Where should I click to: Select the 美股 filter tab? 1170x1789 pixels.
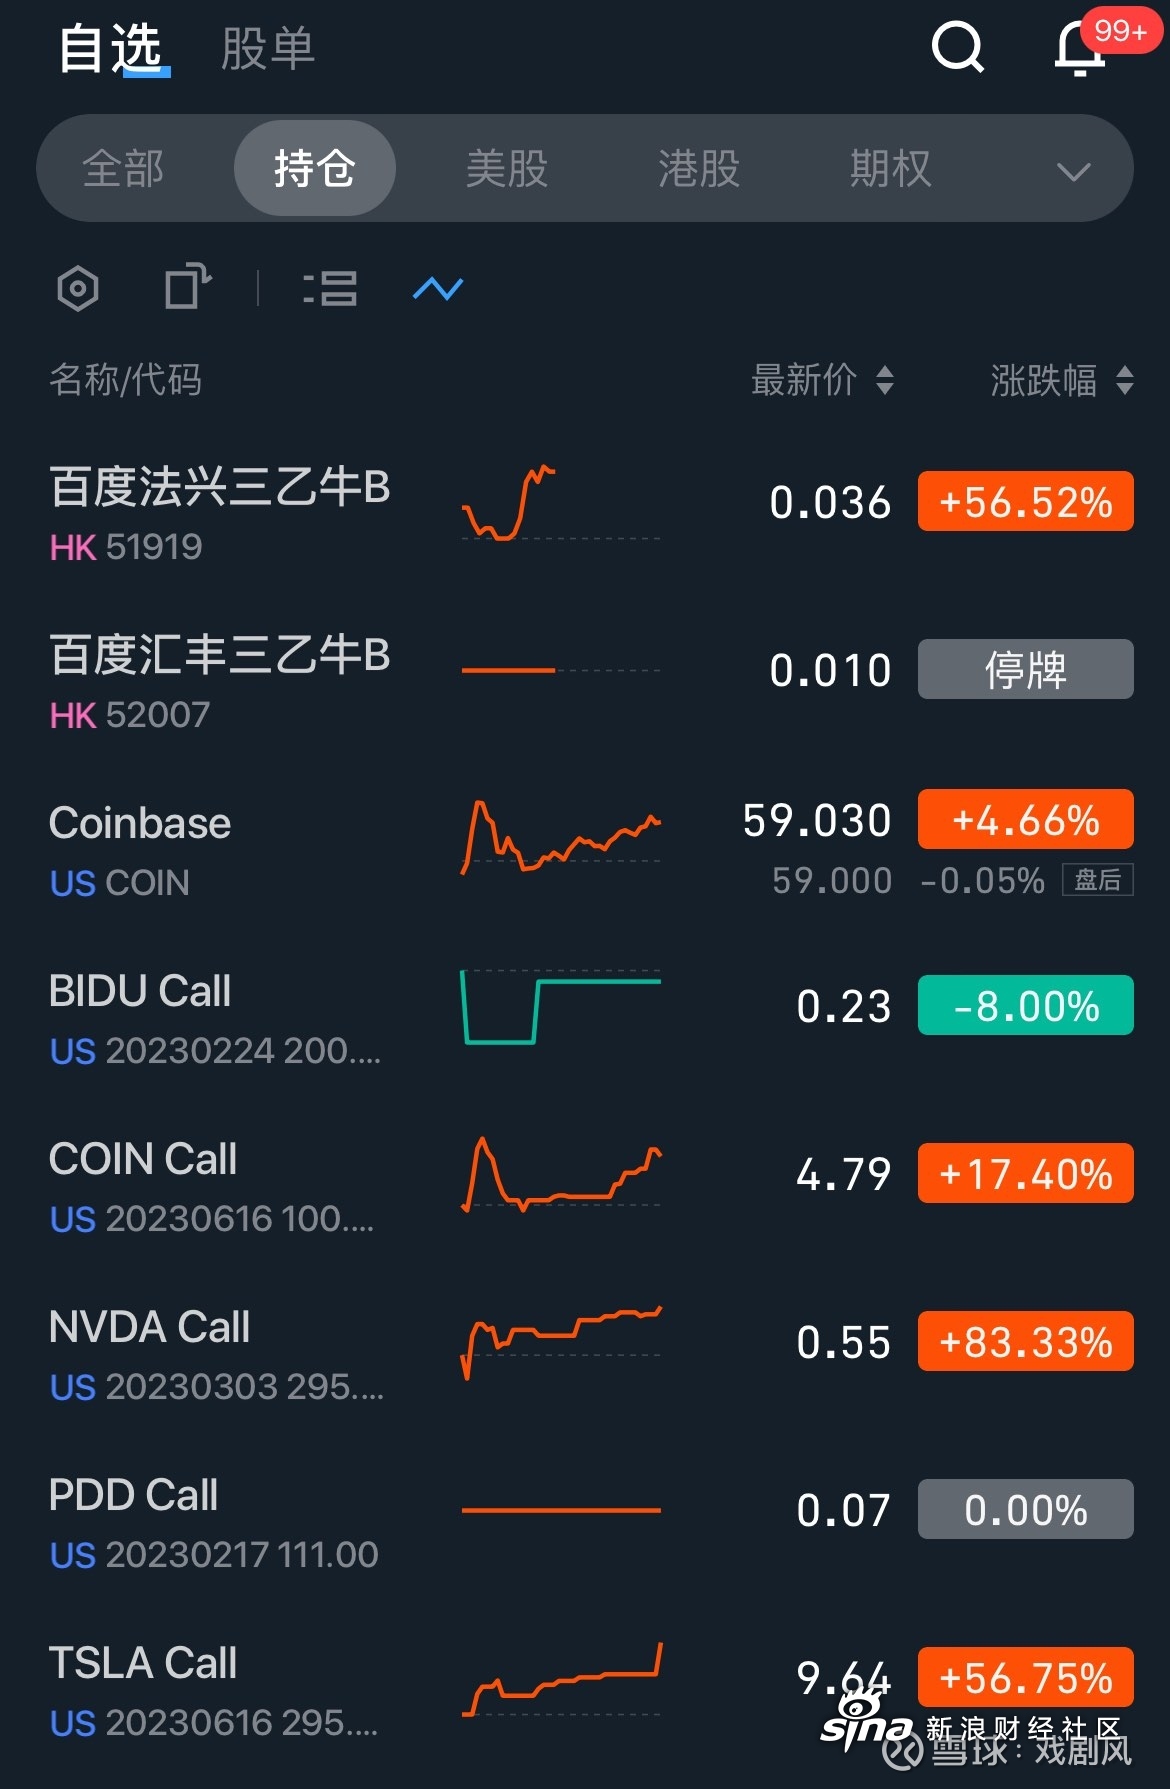(507, 168)
